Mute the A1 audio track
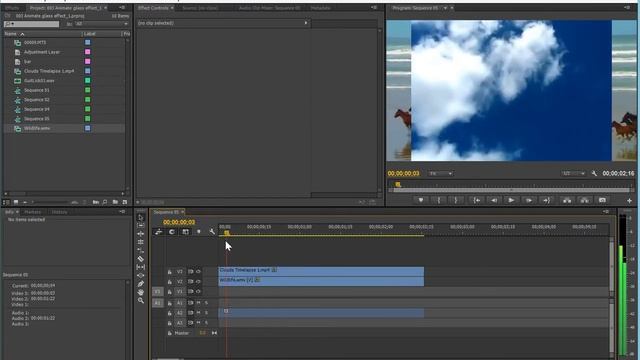Screen dimensions: 640x360 pyautogui.click(x=199, y=303)
